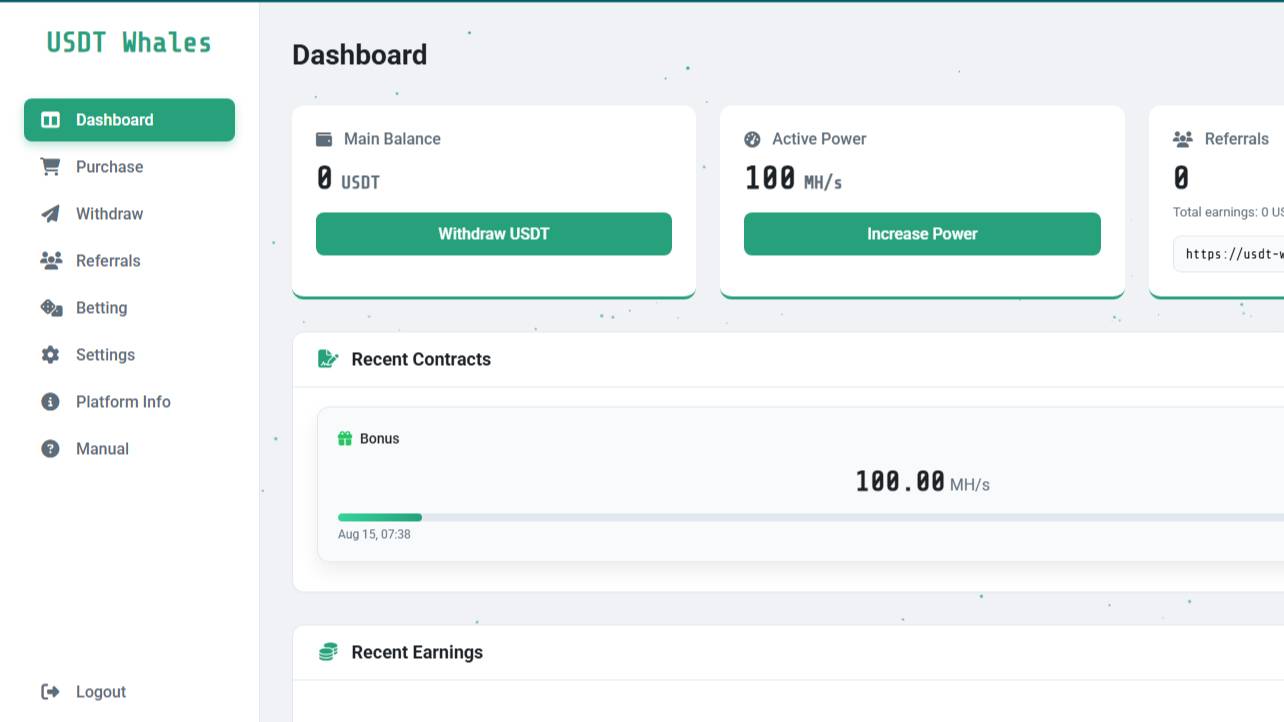Click the Settings gear icon
Viewport: 1284px width, 722px height.
(50, 355)
